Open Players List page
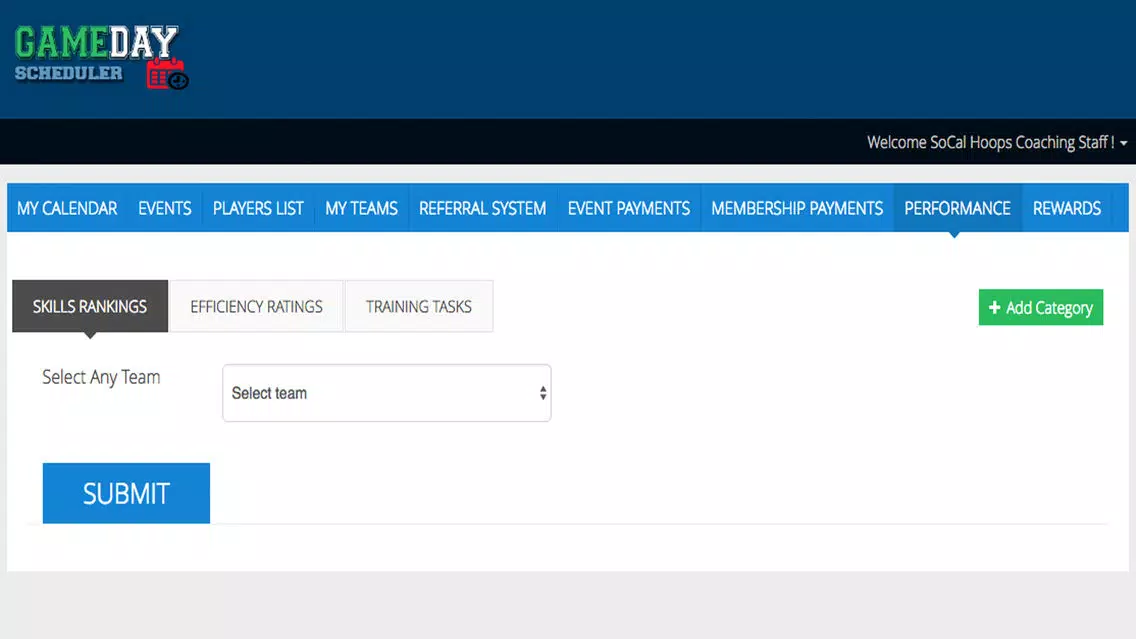The width and height of the screenshot is (1136, 639). 258,209
